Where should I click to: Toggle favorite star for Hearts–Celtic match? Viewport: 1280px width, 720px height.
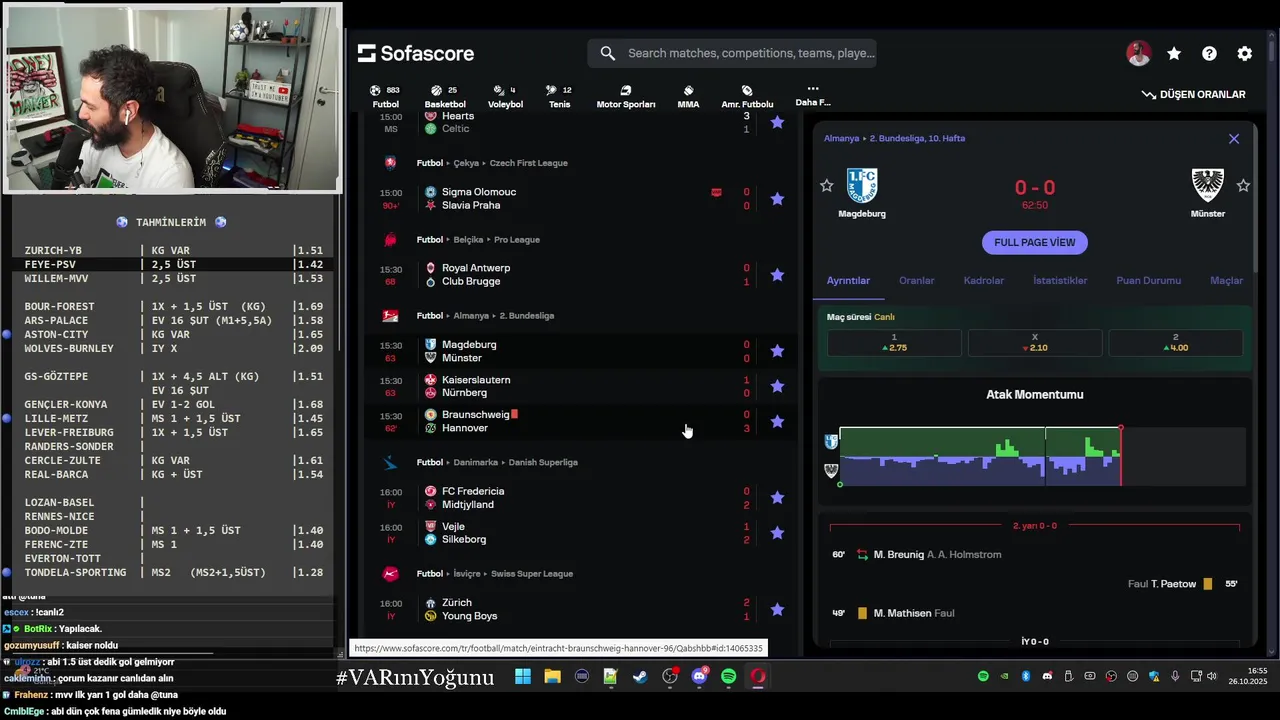coord(777,122)
